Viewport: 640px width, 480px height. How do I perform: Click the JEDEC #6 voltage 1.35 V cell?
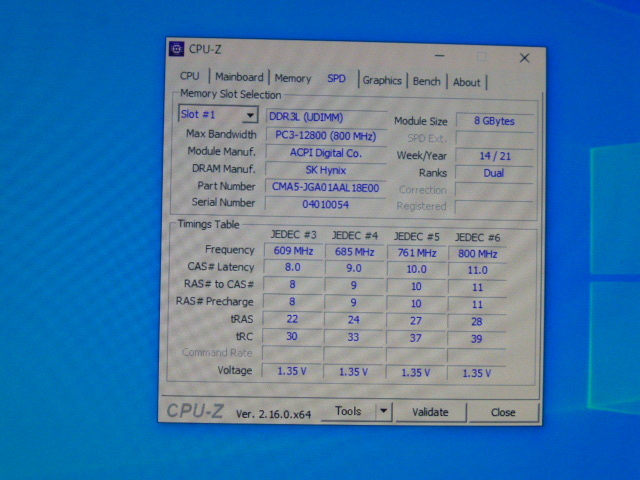(476, 373)
